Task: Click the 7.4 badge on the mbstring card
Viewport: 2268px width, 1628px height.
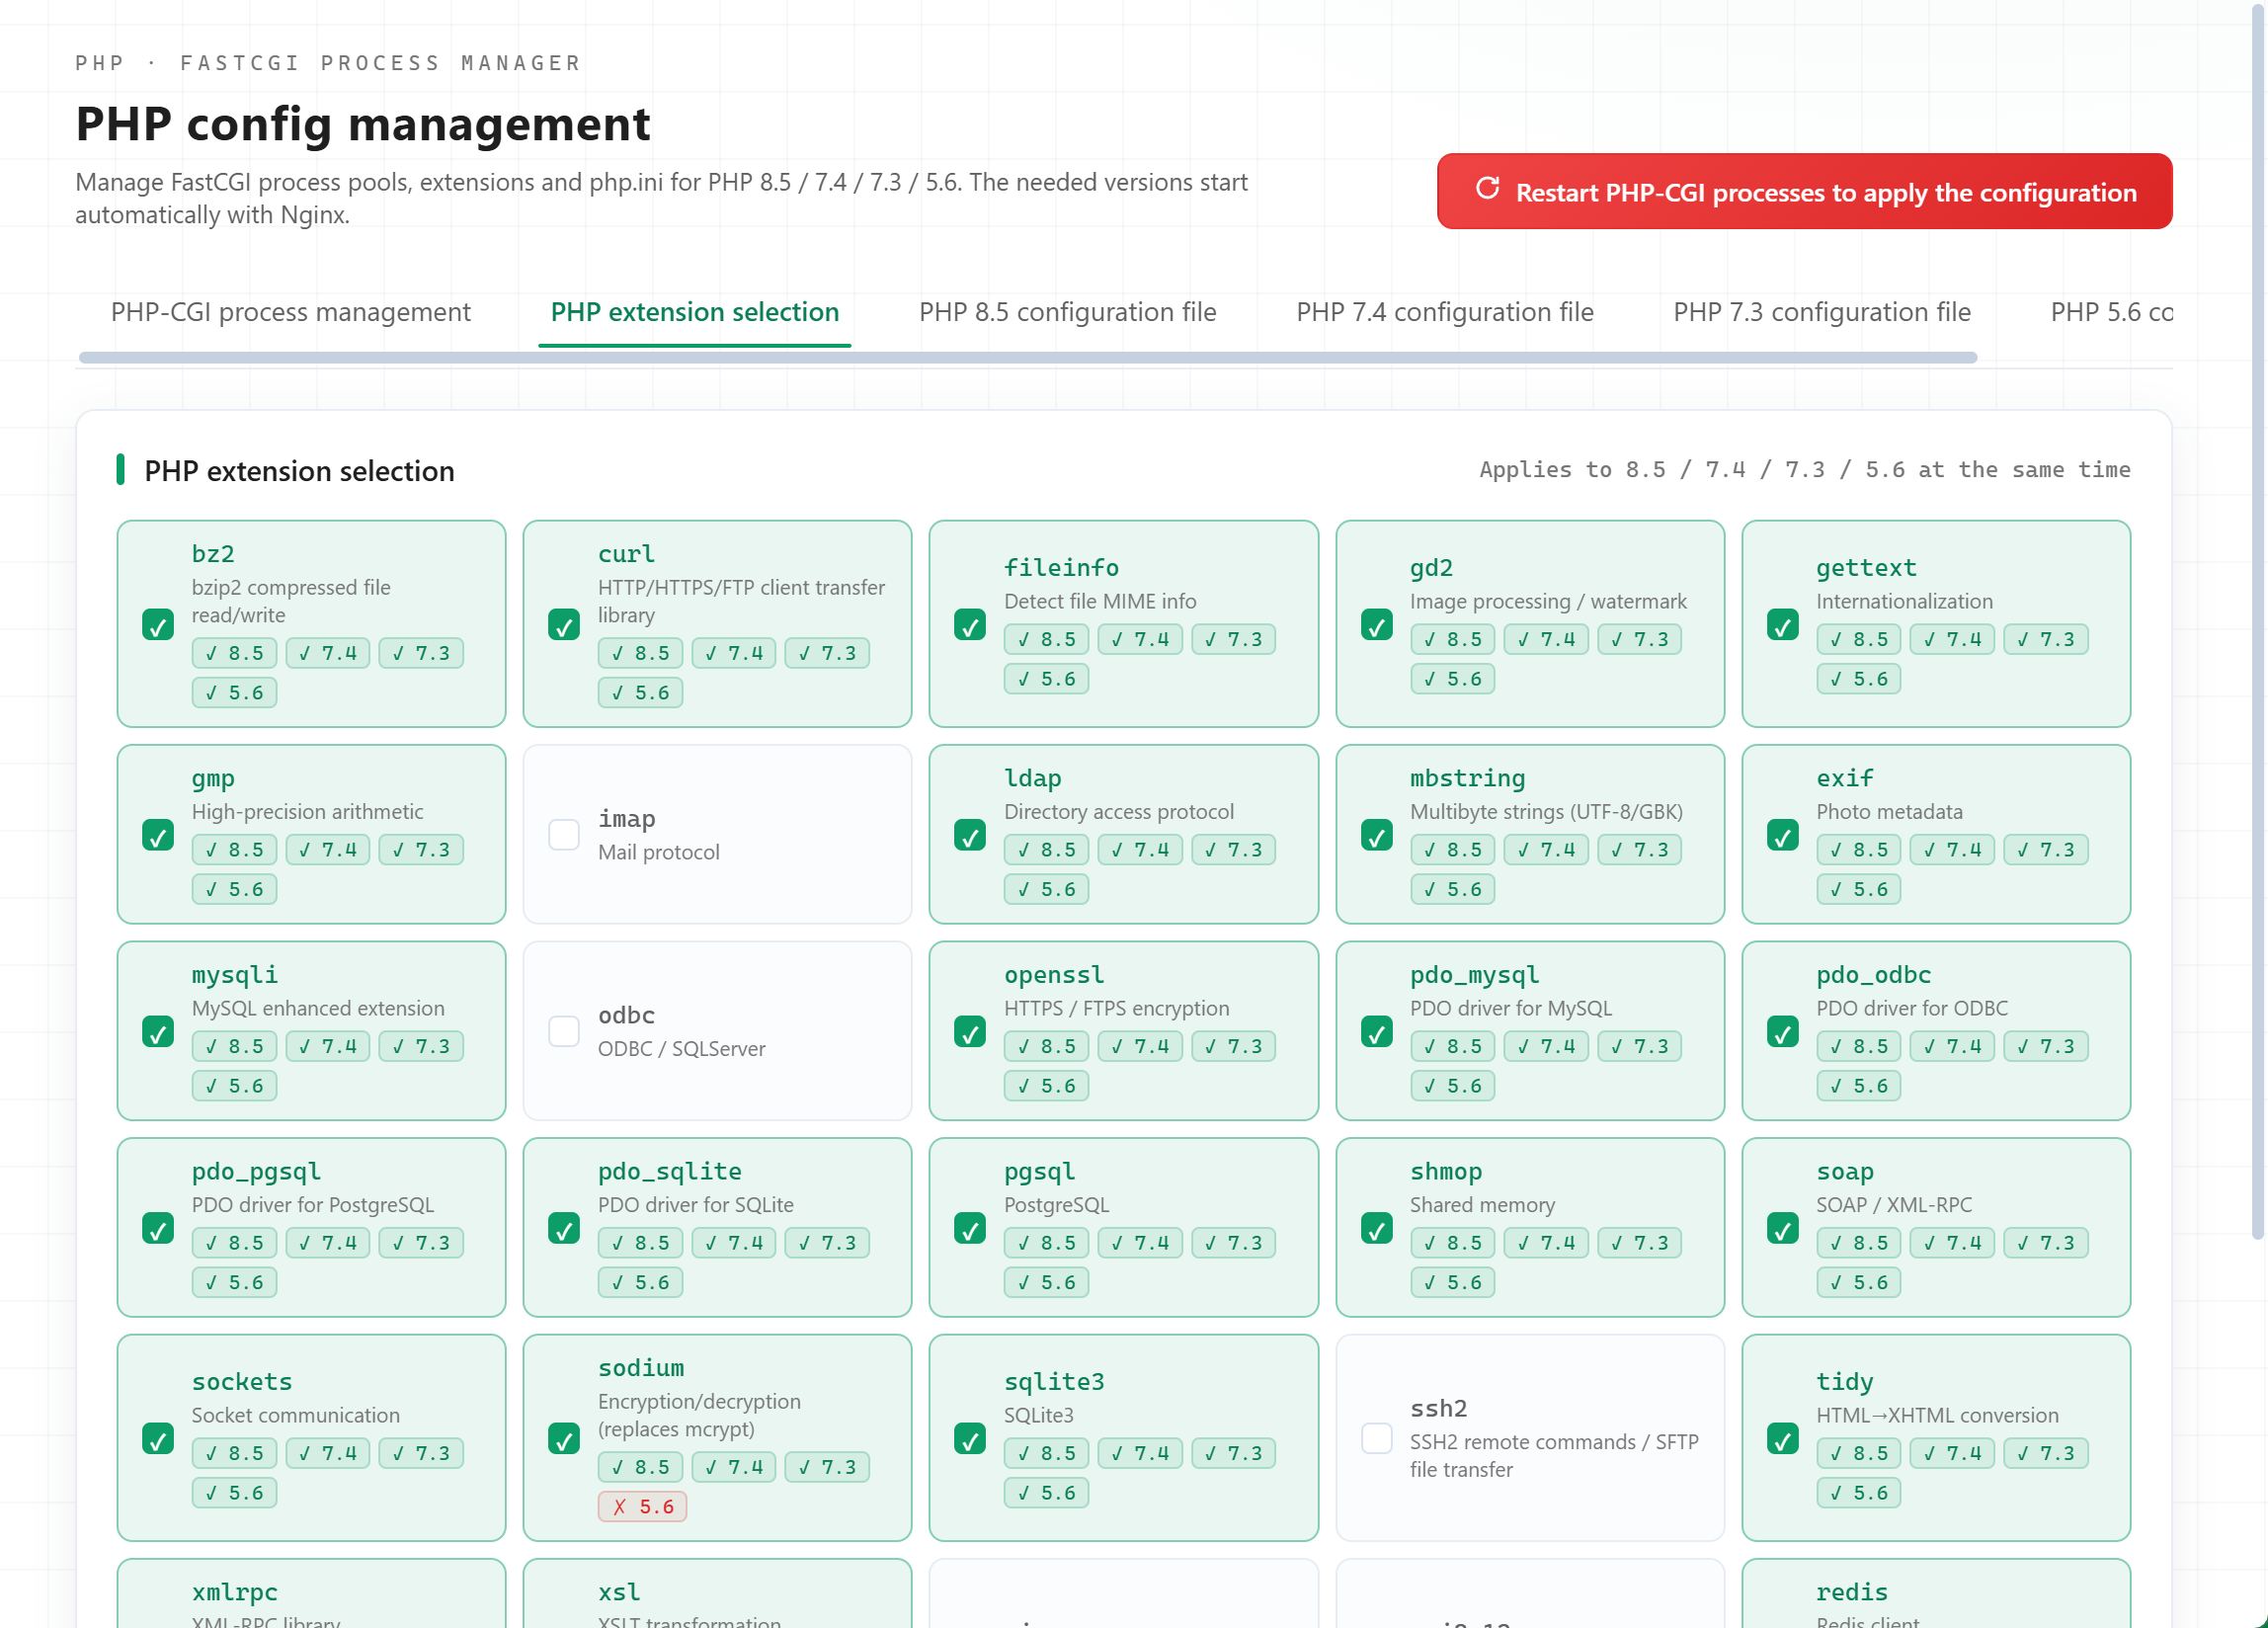Action: click(1546, 850)
